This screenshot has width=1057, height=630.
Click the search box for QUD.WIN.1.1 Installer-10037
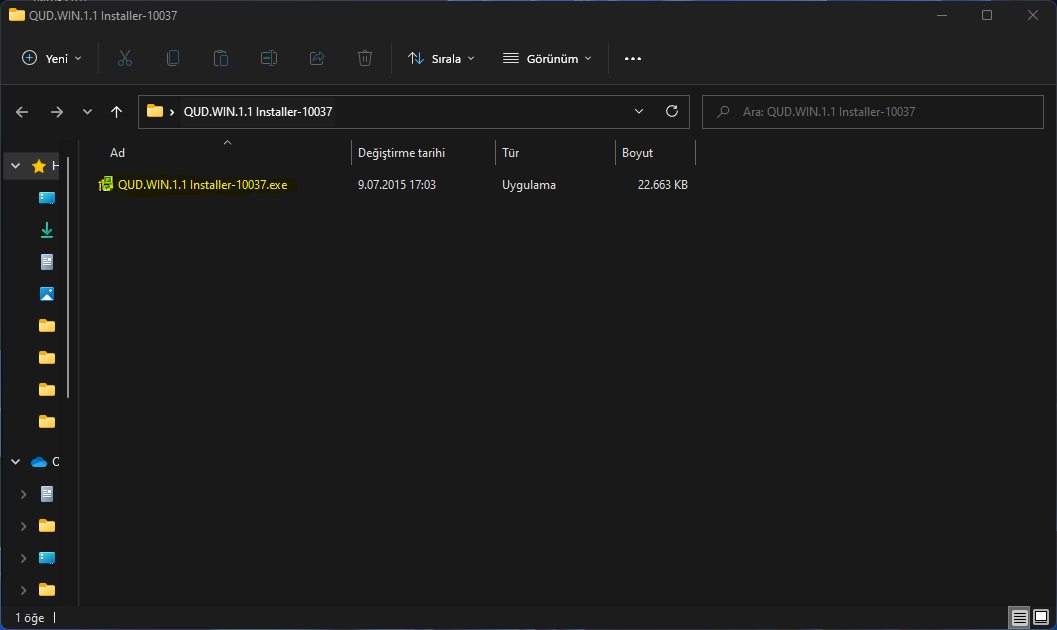pyautogui.click(x=870, y=112)
